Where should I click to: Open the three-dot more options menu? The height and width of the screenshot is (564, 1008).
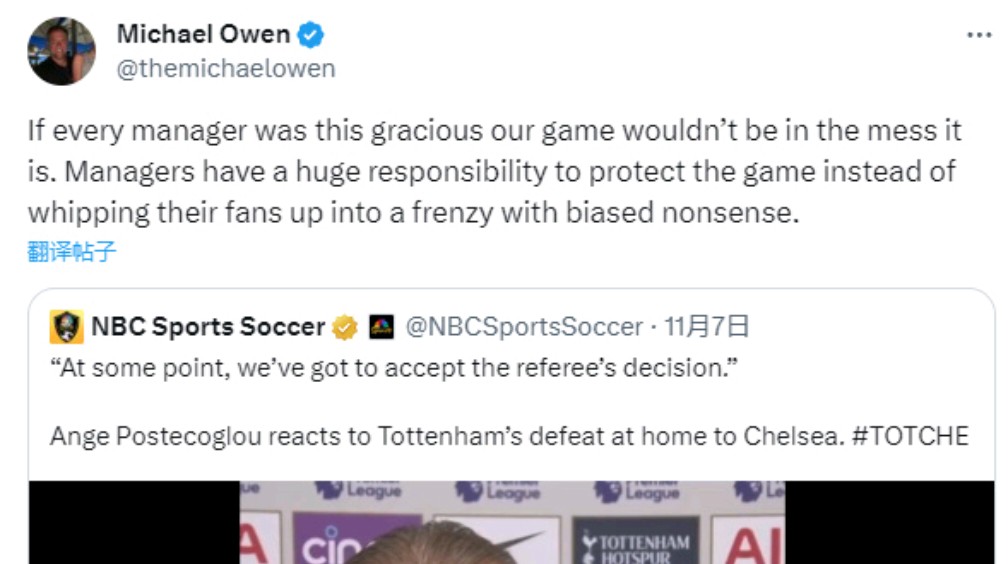pyautogui.click(x=978, y=35)
